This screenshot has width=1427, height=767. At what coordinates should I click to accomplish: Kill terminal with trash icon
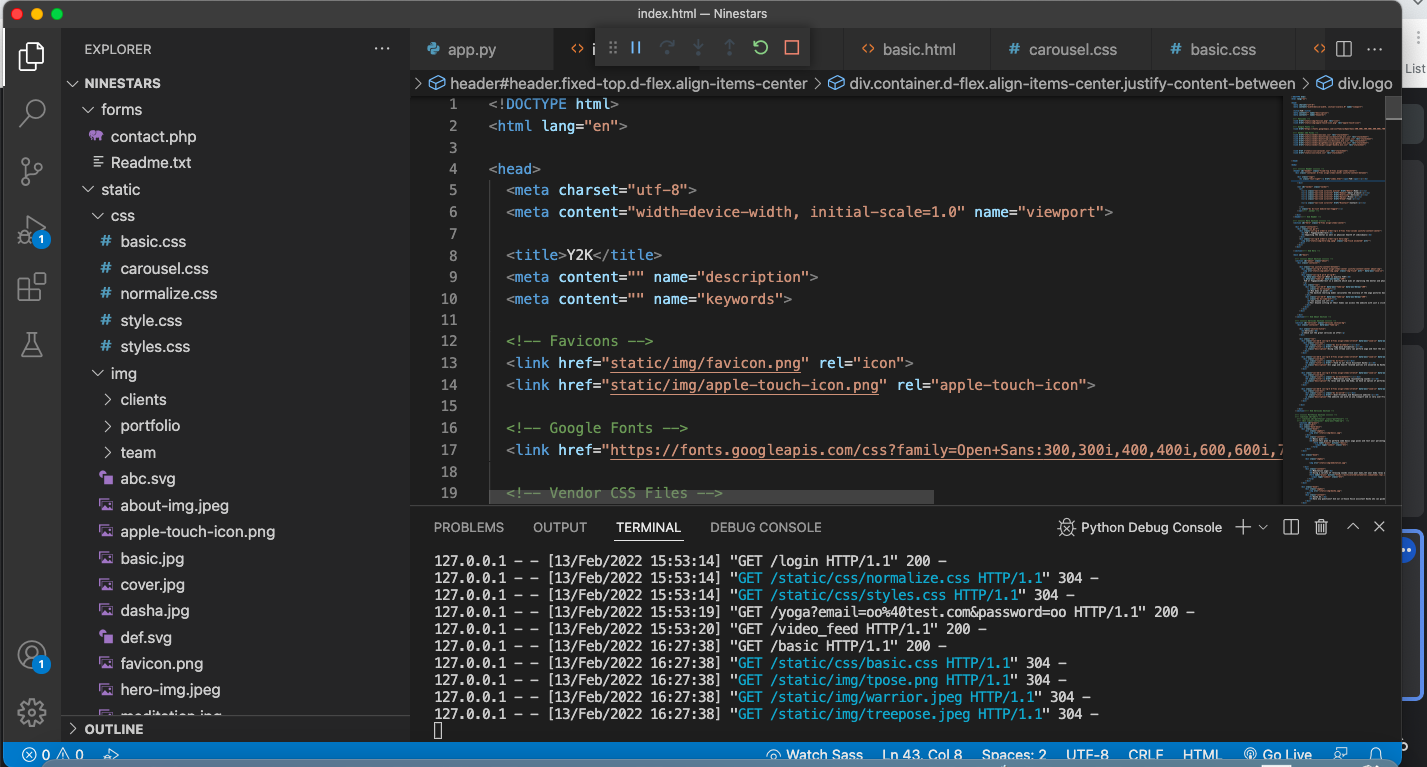(x=1321, y=527)
